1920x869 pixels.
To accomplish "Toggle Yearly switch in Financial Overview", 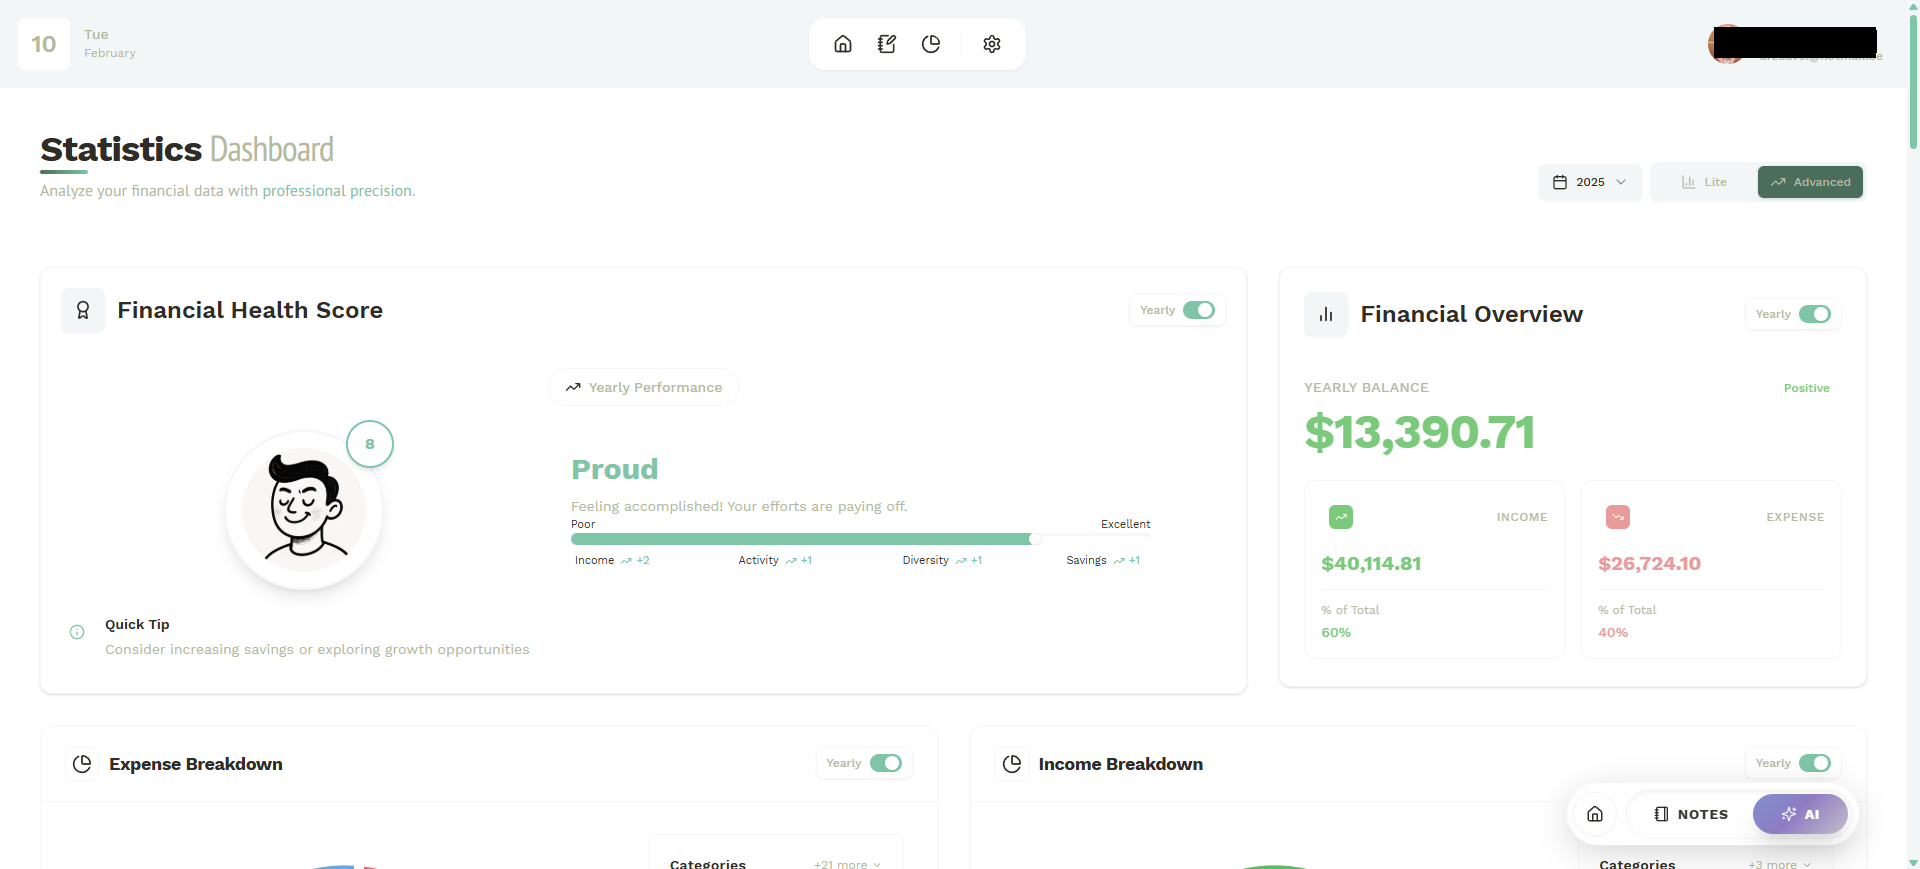I will click(1815, 314).
